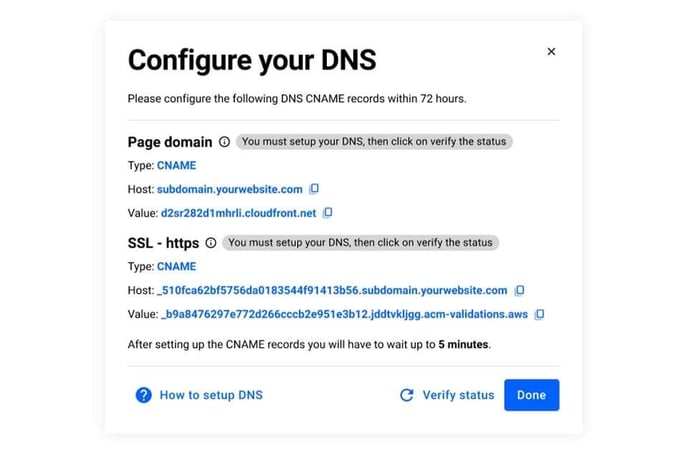This screenshot has width=688, height=455.
Task: Close the Configure your DNS dialog
Action: pyautogui.click(x=551, y=51)
